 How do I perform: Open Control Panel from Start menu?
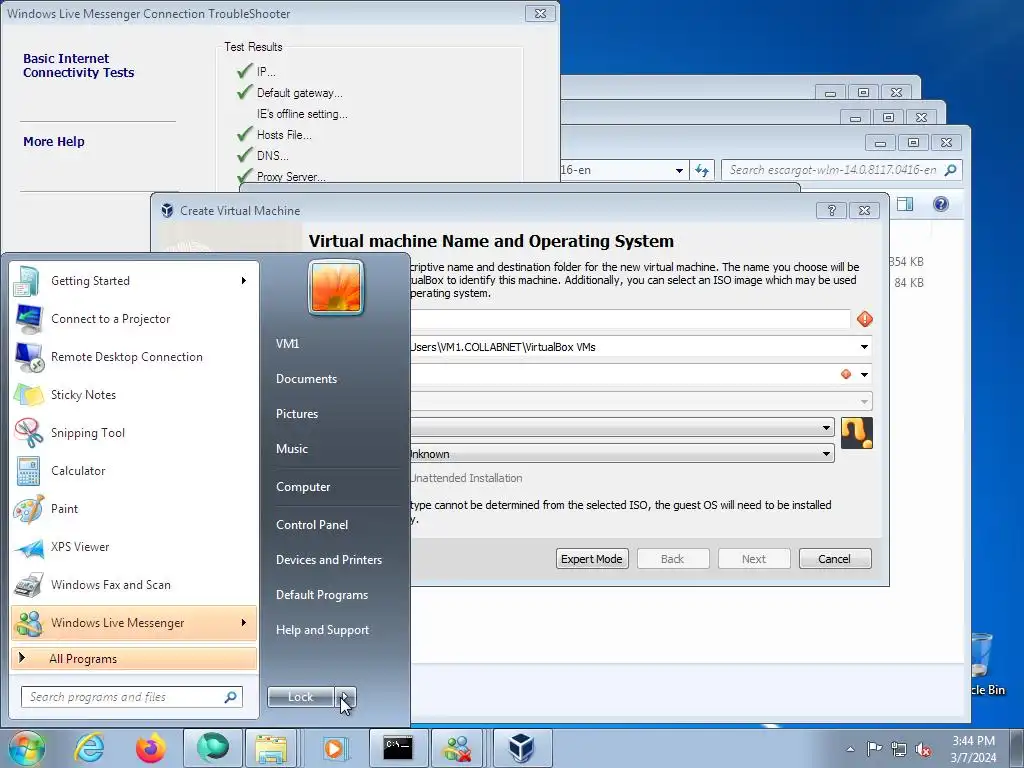pos(312,524)
